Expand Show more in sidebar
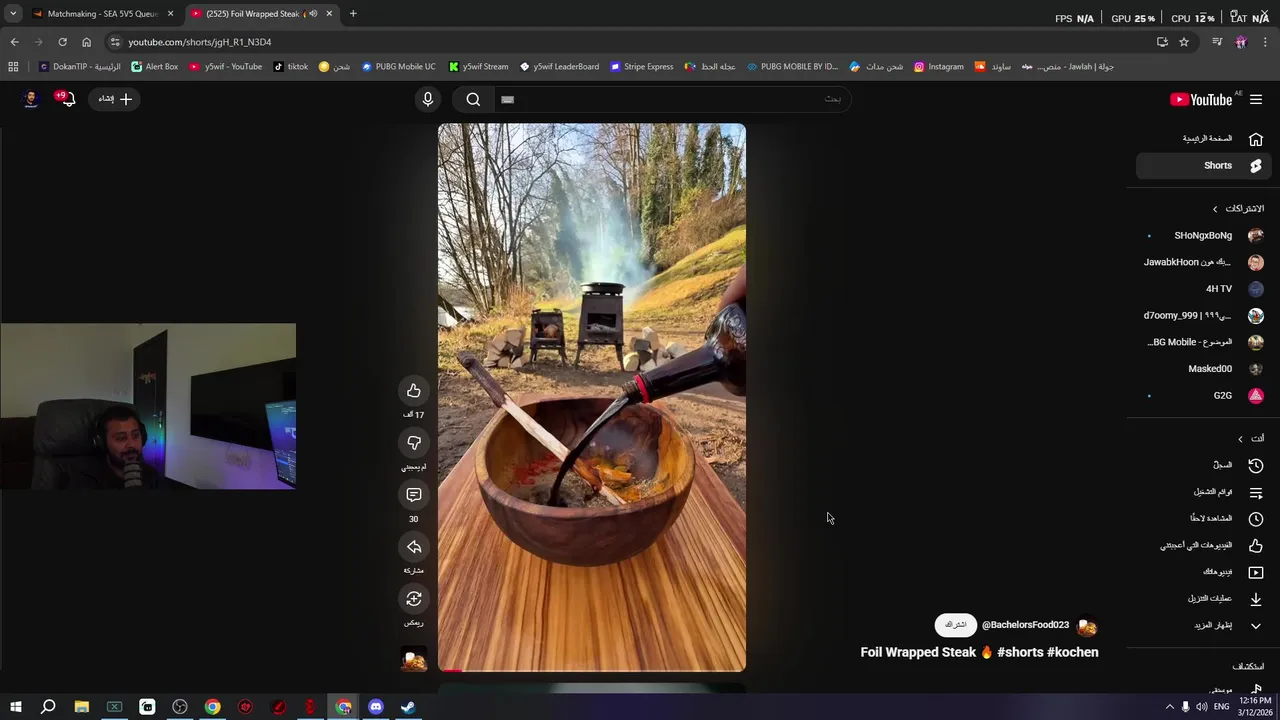 1204,626
